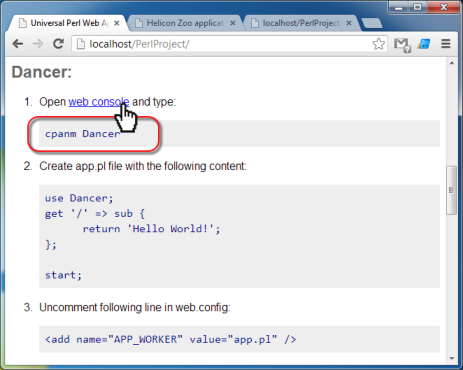Screen dimensions: 463x370
Task: Click 'Create app.pl file' instruction text
Action: [143, 166]
